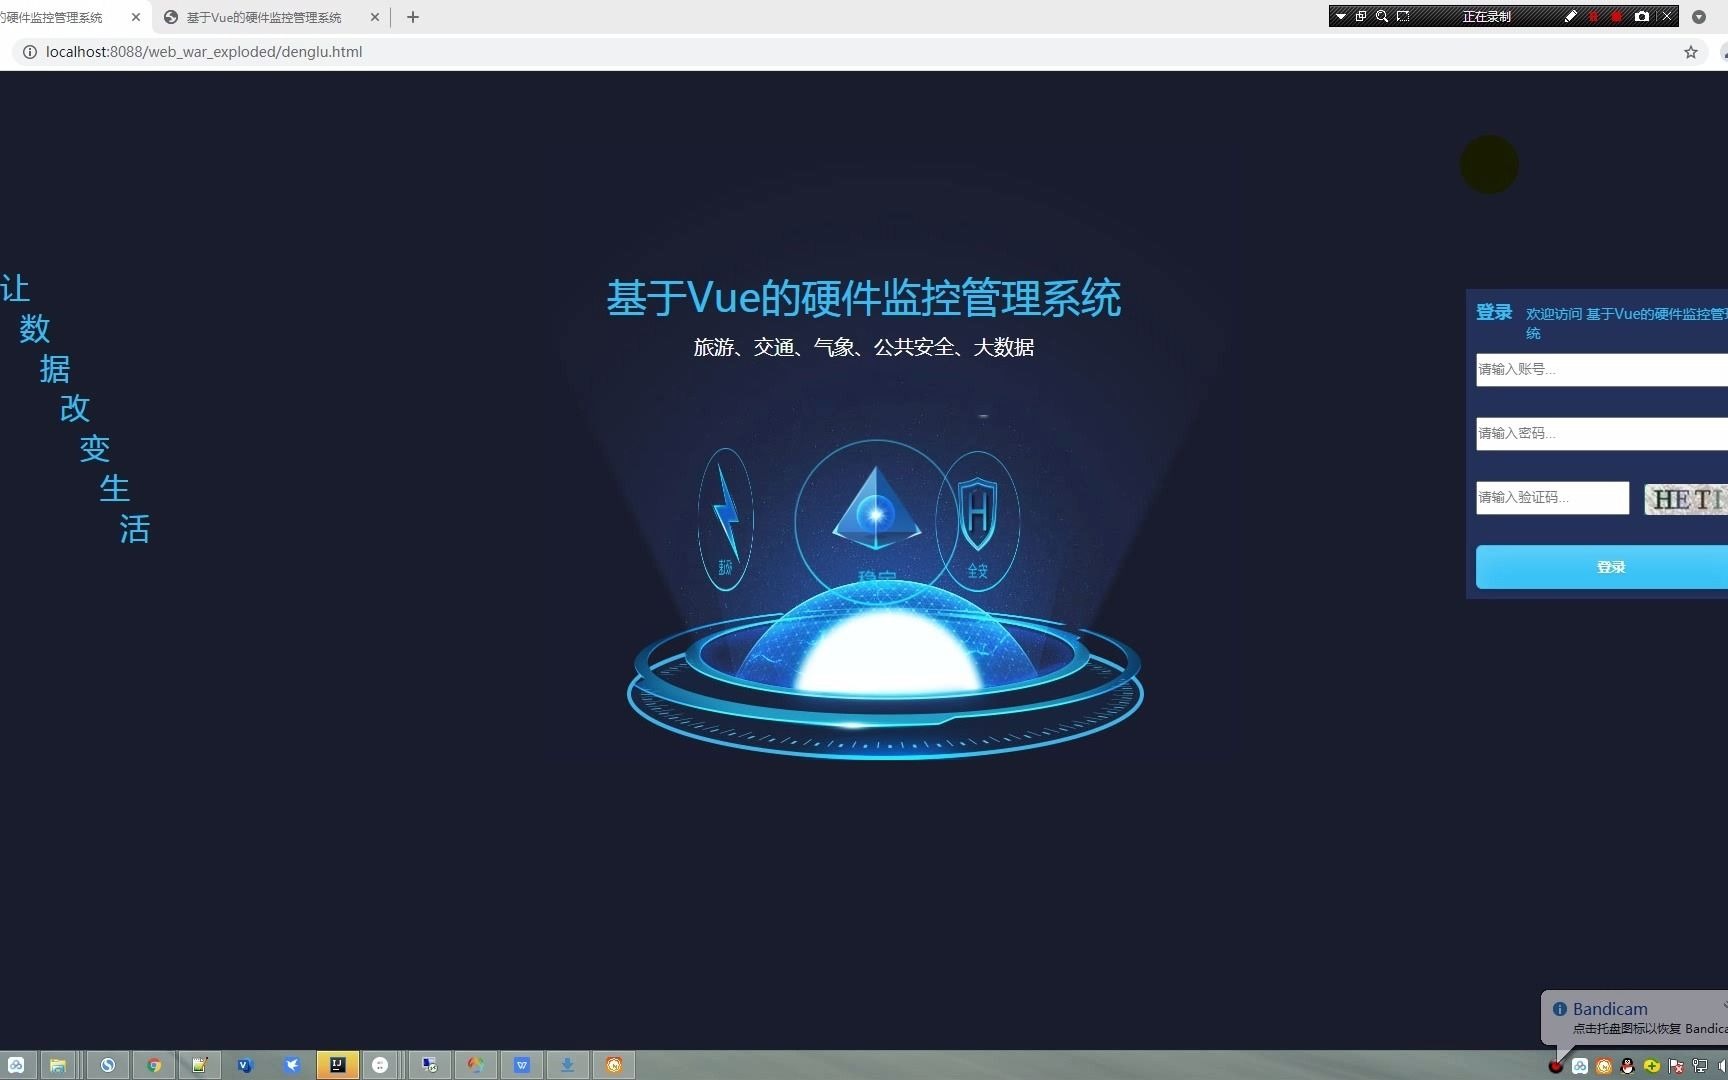Click the QQ penguin icon in system tray
This screenshot has width=1728, height=1080.
click(1627, 1067)
